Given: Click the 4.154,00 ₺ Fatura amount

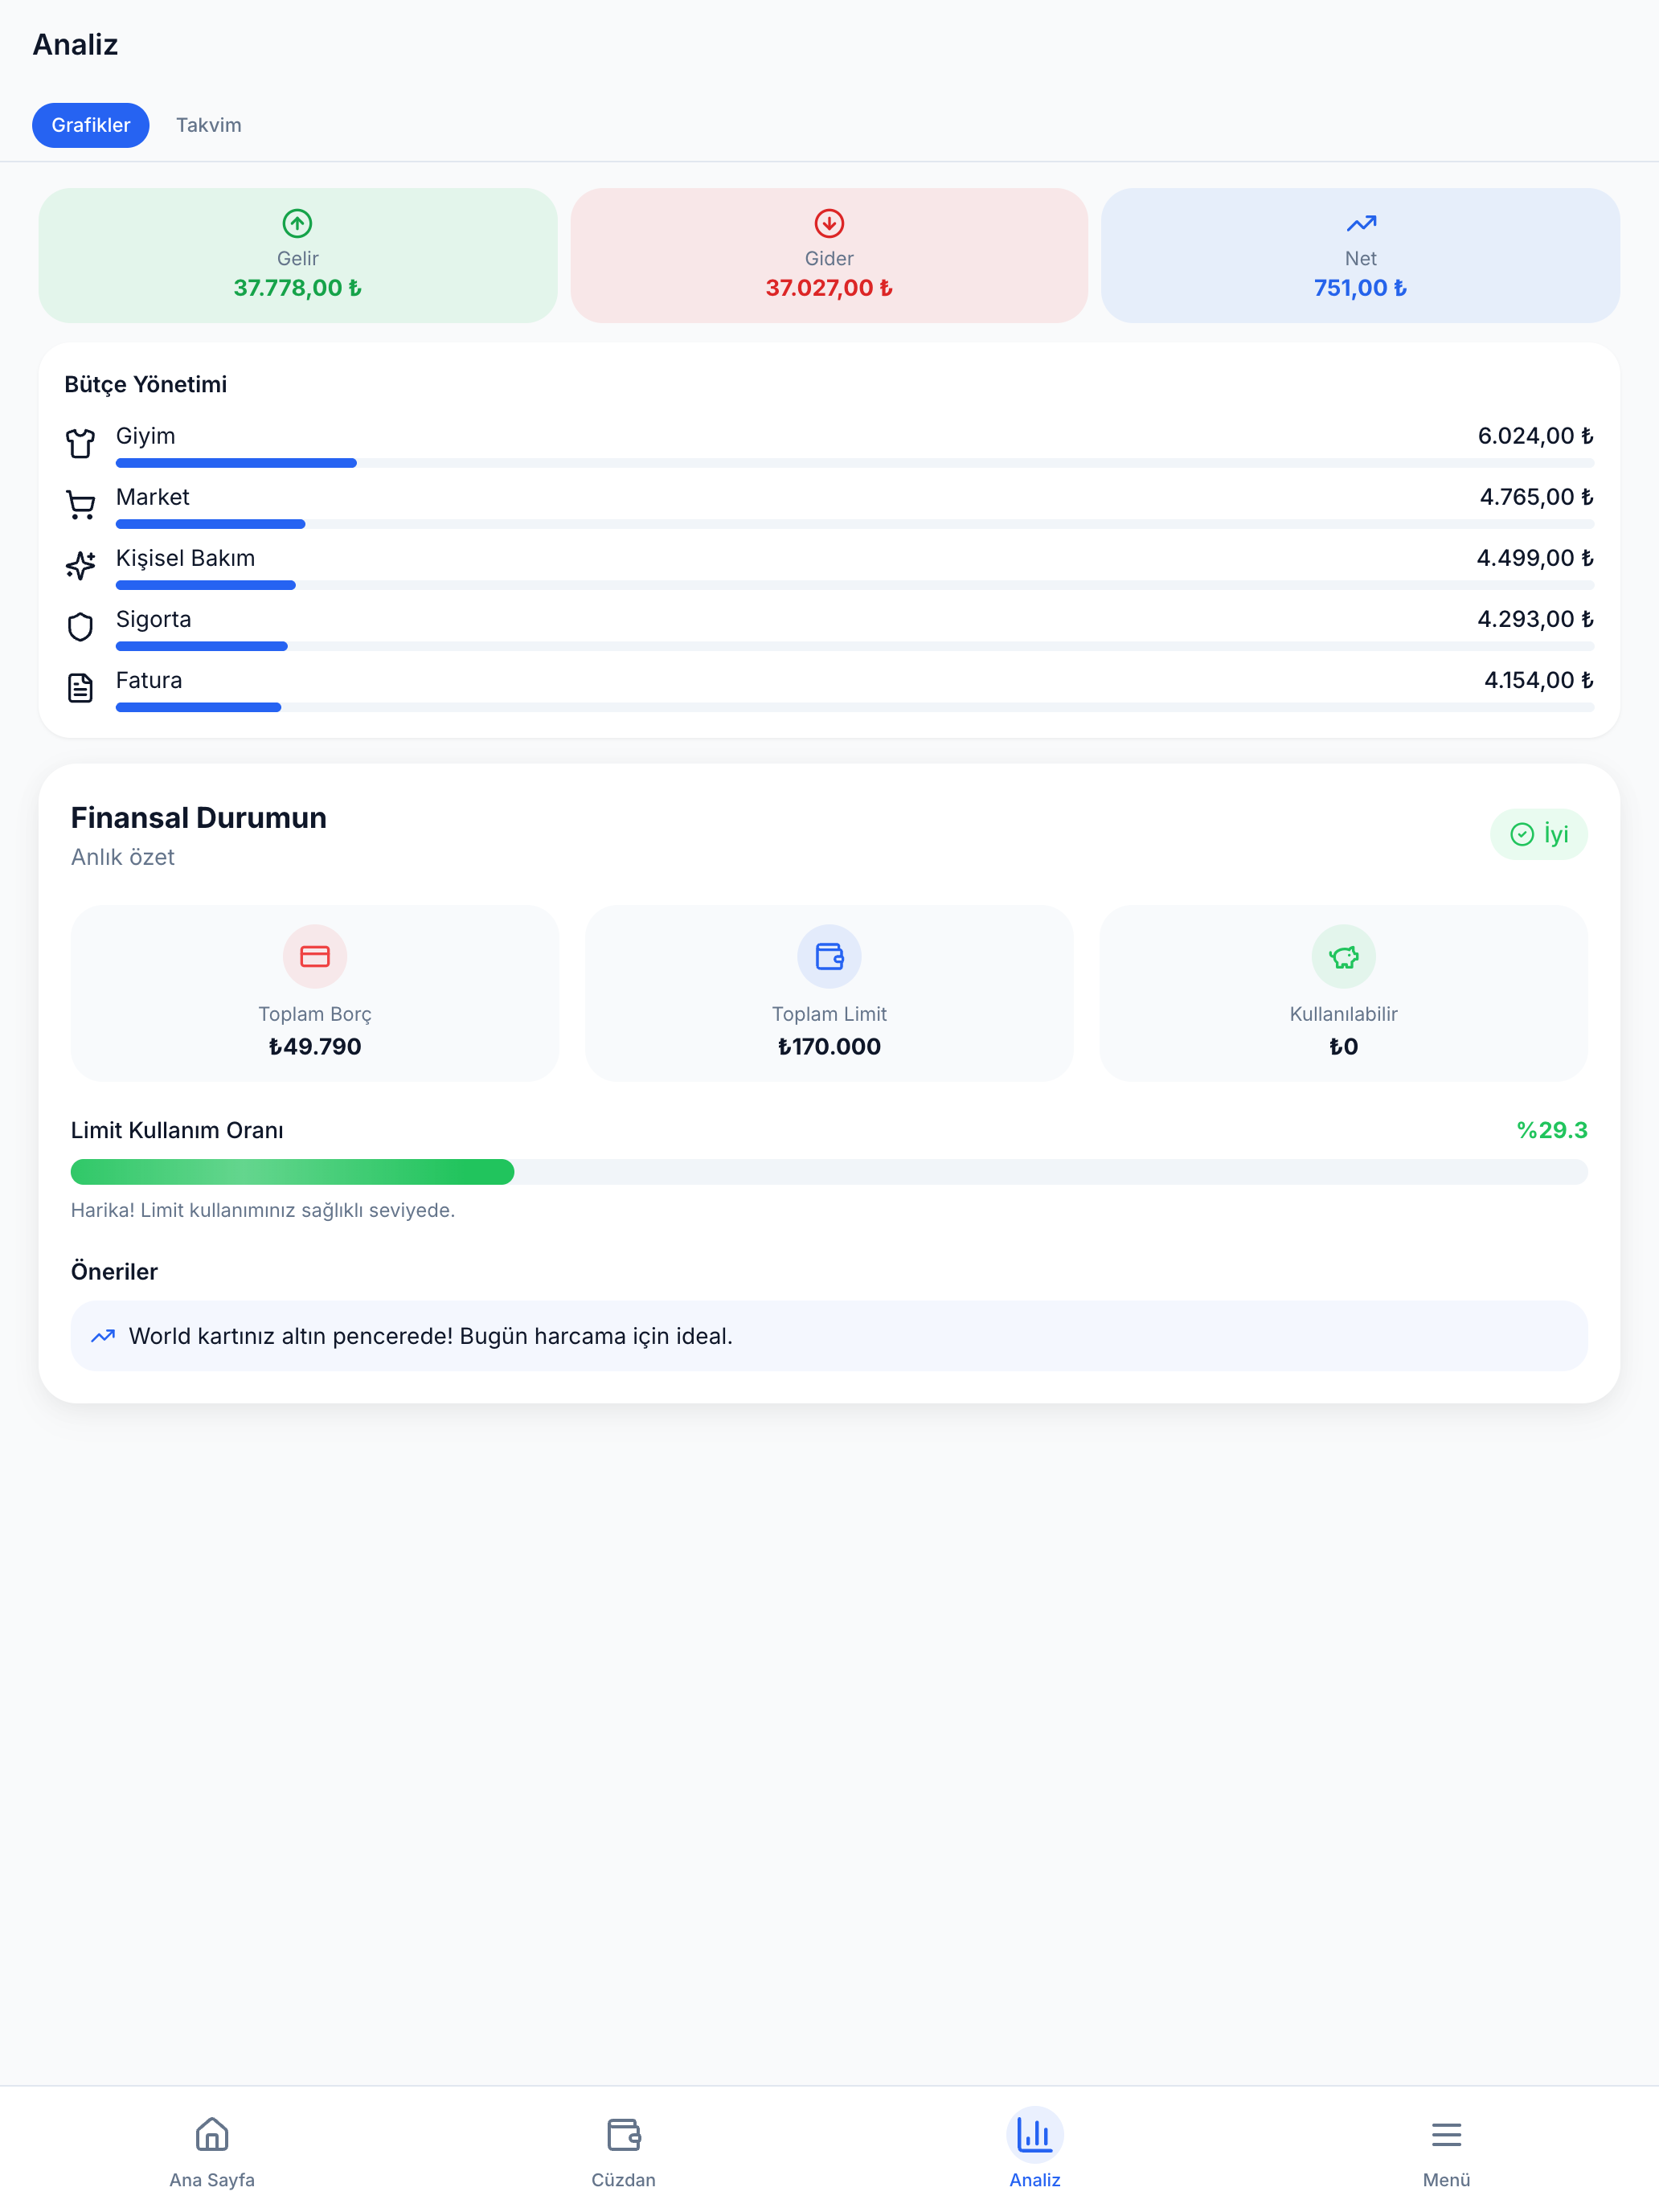Looking at the screenshot, I should [x=1538, y=680].
